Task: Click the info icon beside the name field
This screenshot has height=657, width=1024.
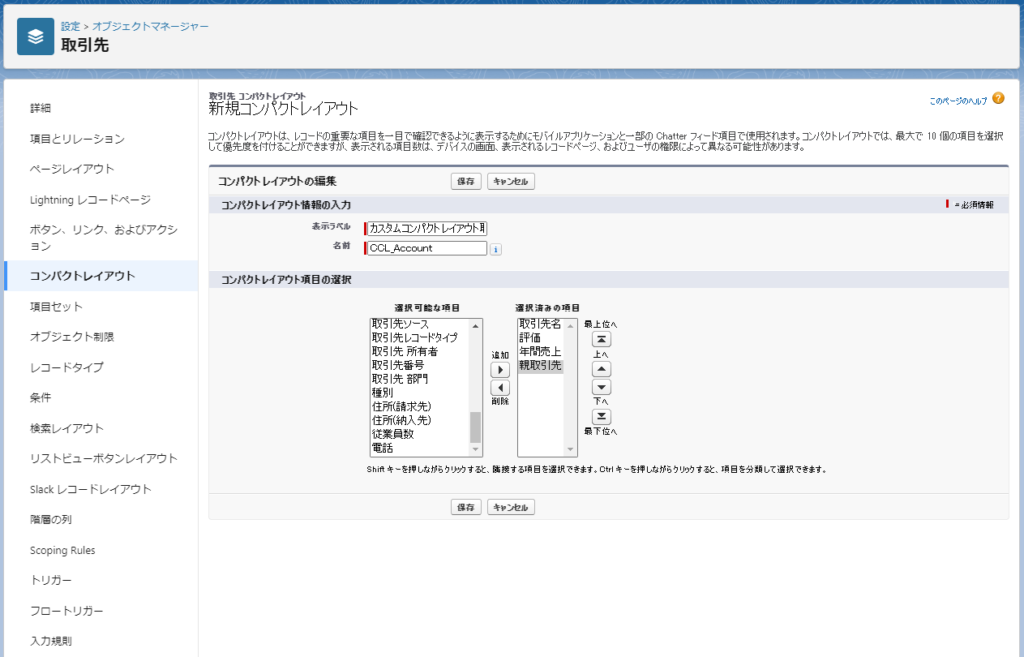Action: click(x=496, y=249)
